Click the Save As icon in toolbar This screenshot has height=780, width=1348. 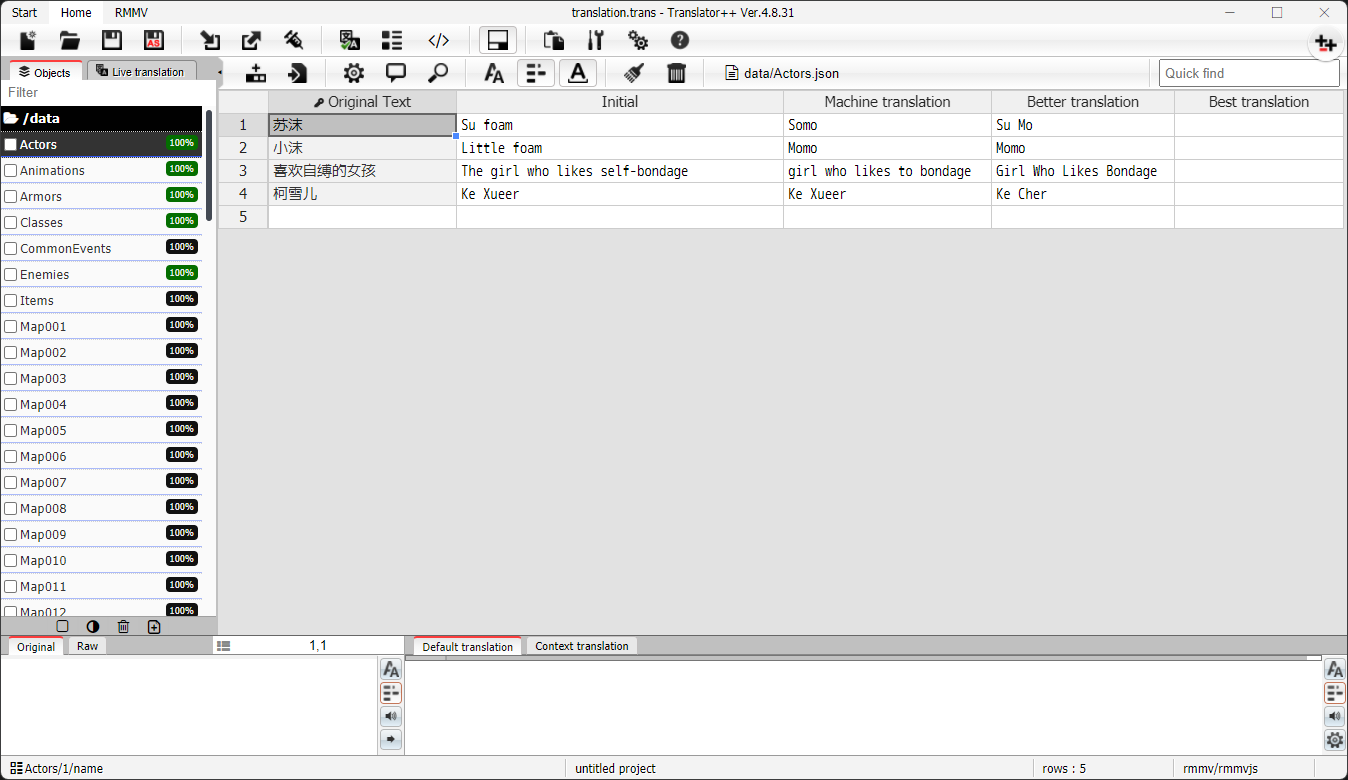click(x=153, y=41)
